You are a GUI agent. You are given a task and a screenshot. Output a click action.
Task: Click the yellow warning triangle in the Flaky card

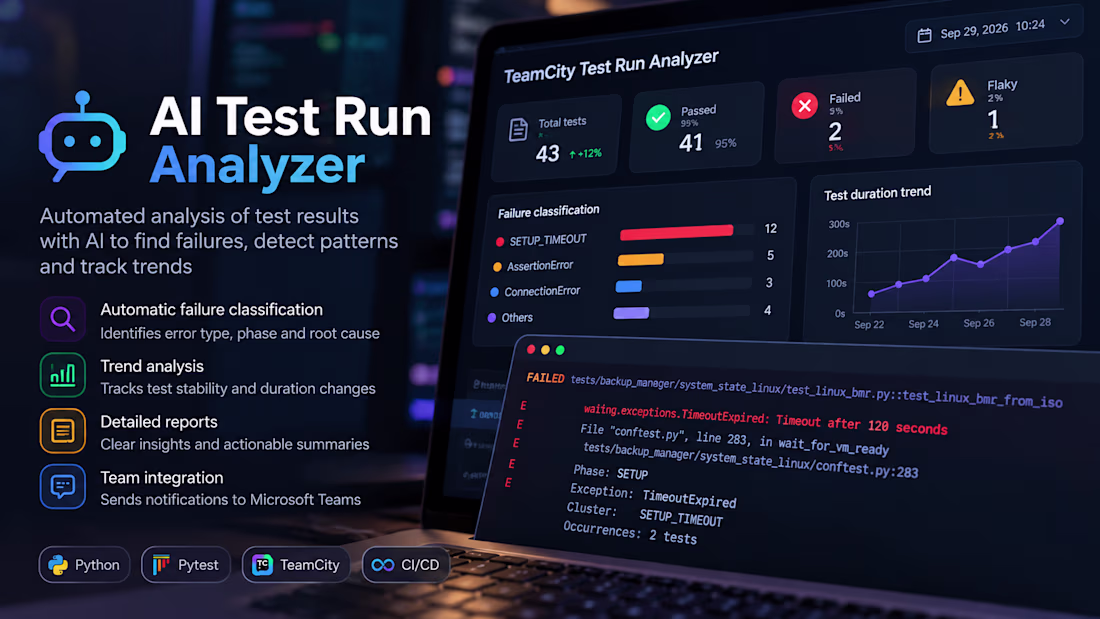click(960, 93)
